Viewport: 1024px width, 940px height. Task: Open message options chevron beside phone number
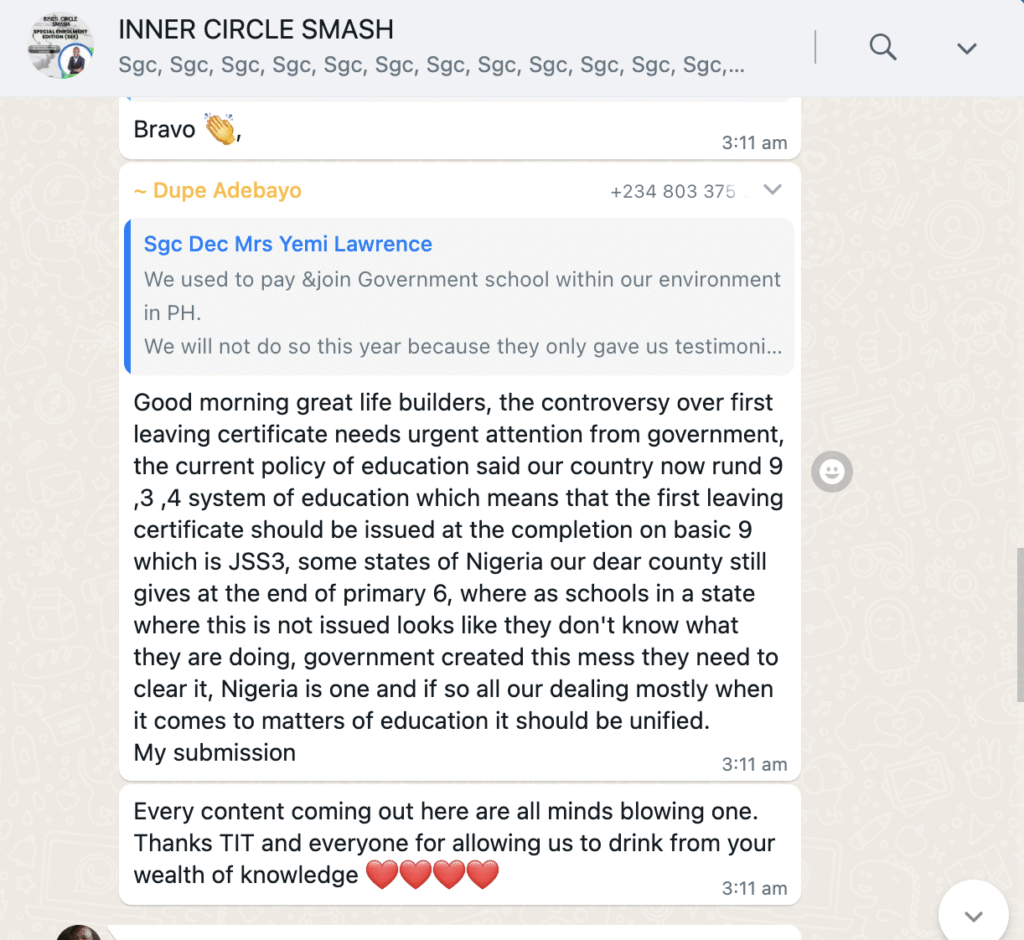773,189
